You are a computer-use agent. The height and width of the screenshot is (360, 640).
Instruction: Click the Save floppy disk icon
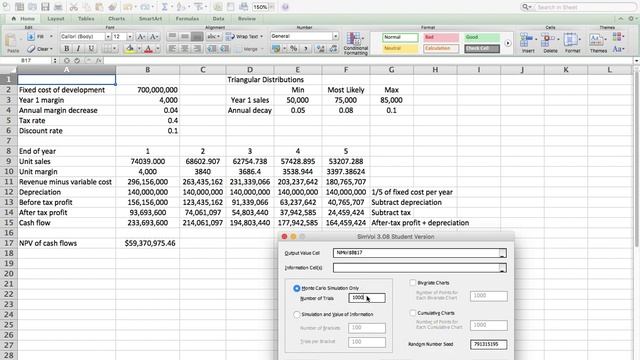coord(45,7)
